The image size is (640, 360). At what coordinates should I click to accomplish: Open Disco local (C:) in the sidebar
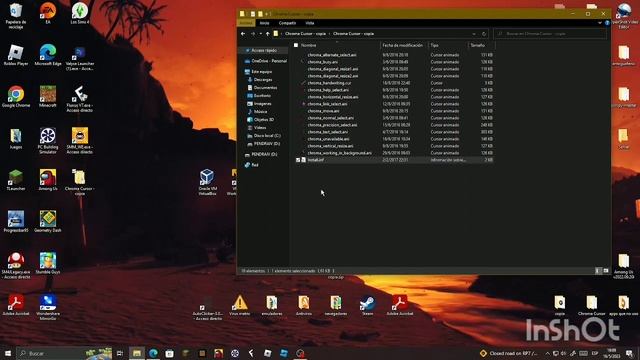(264, 136)
